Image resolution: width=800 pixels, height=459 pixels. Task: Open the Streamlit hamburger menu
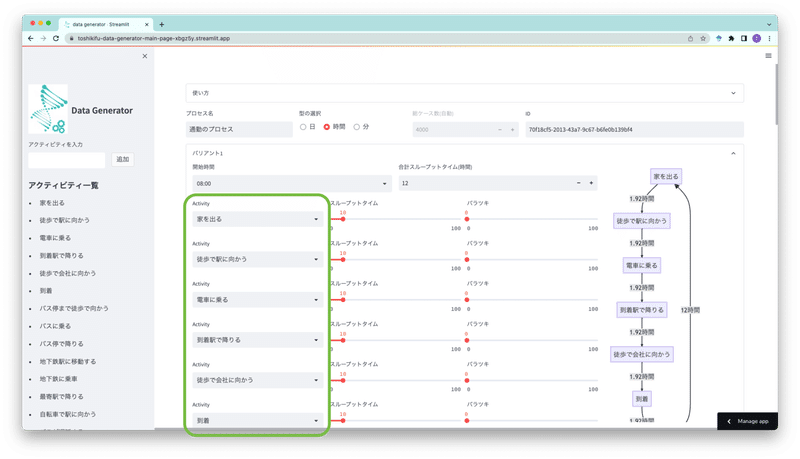[768, 56]
